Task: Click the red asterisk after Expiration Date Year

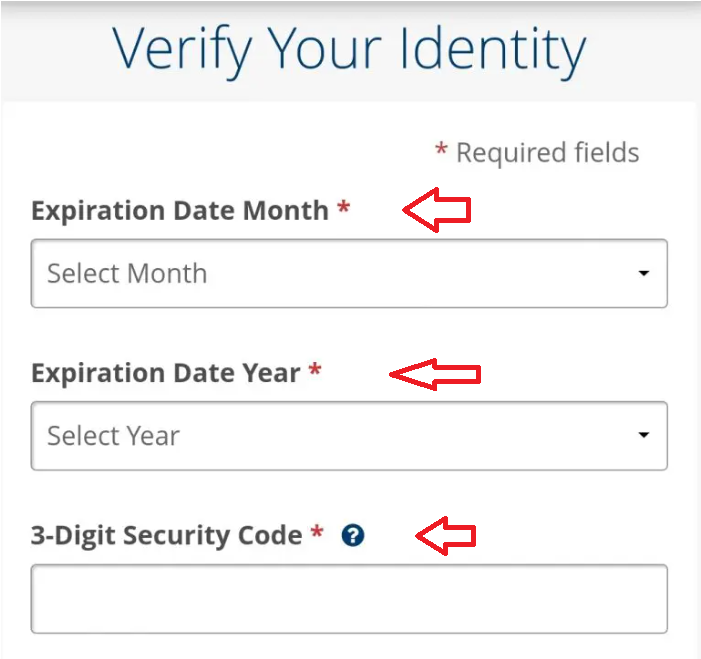Action: click(x=315, y=371)
